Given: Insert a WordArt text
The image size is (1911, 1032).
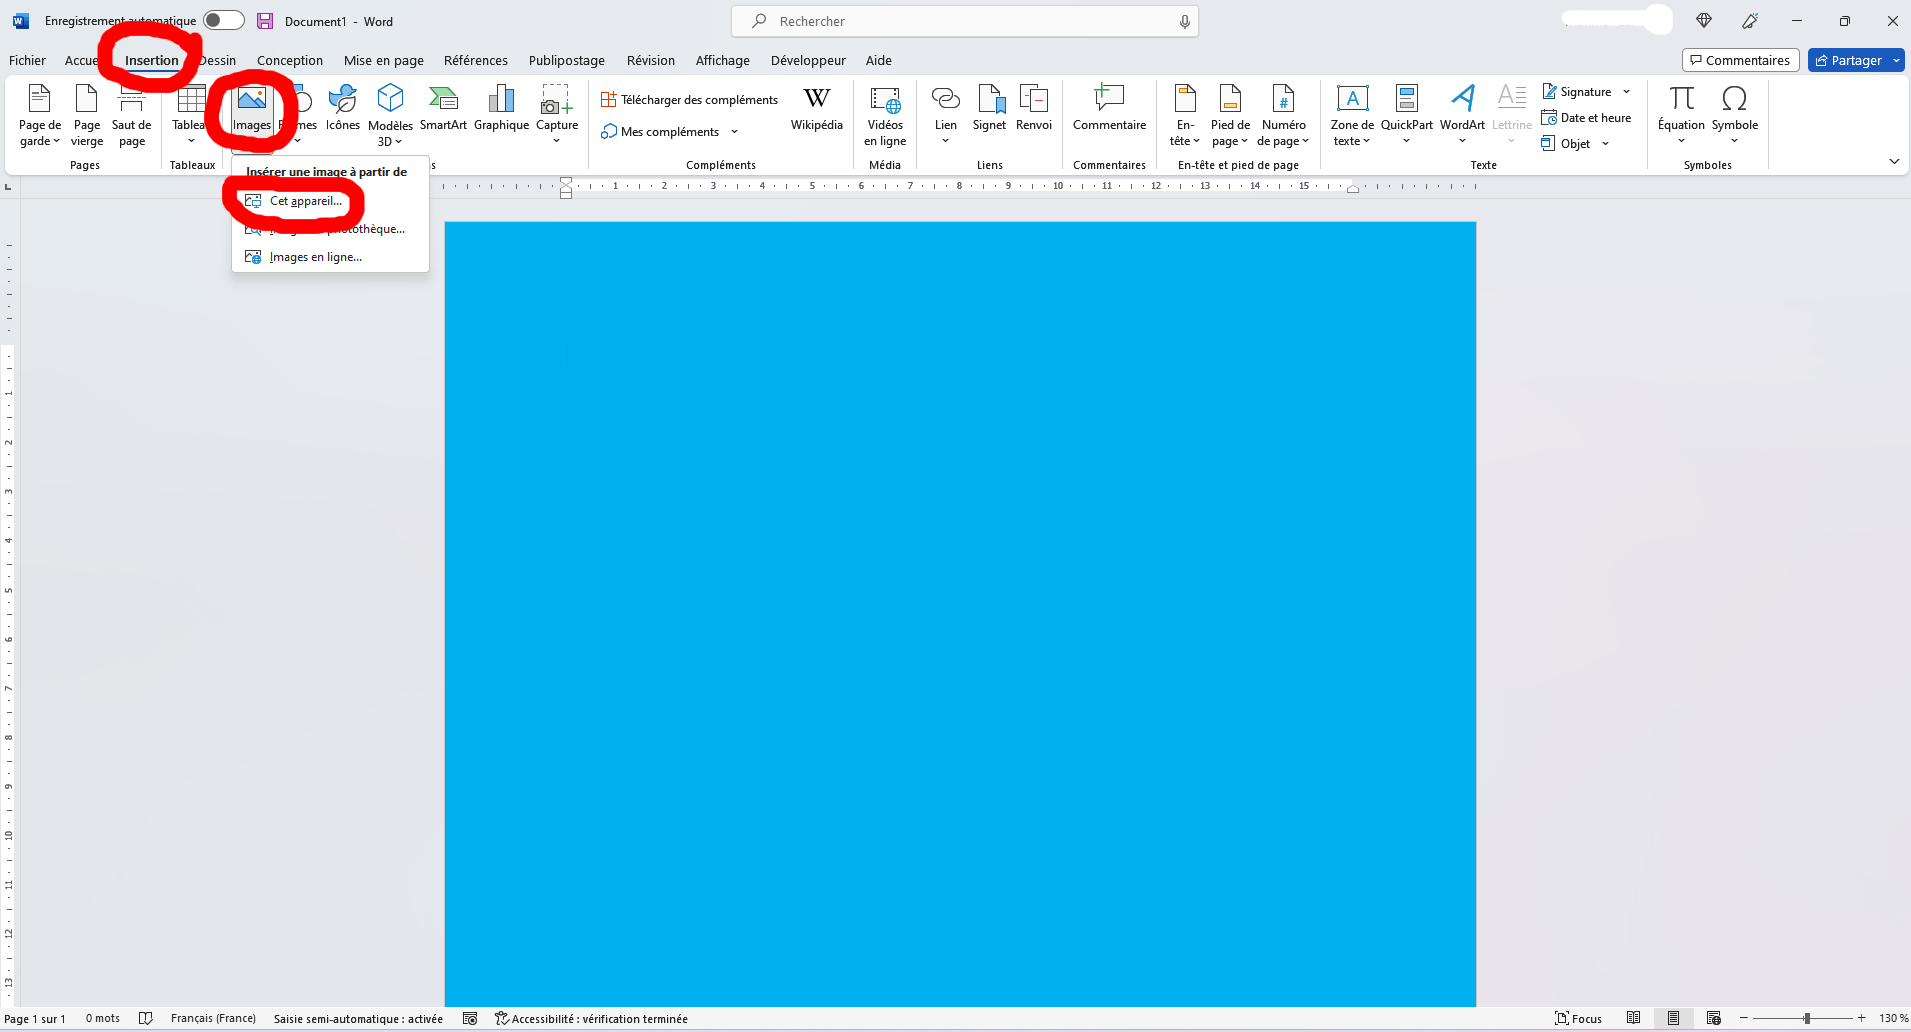Looking at the screenshot, I should click(1462, 115).
